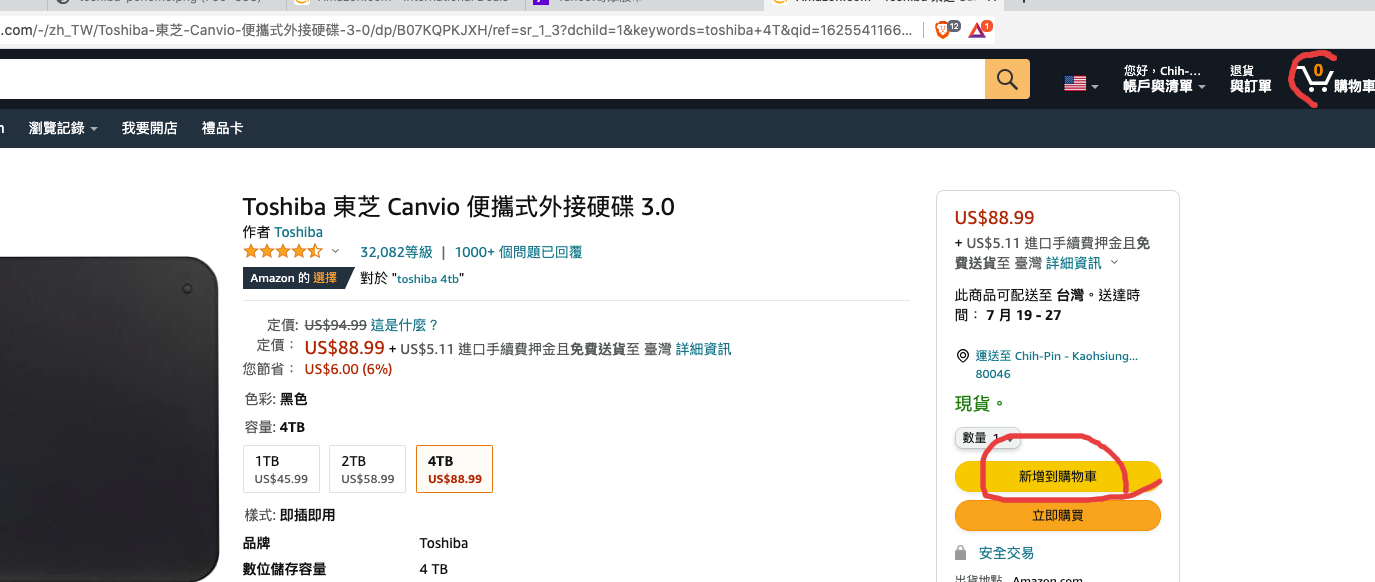This screenshot has height=582, width=1375.
Task: Click the orange buy now button
Action: 1057,516
